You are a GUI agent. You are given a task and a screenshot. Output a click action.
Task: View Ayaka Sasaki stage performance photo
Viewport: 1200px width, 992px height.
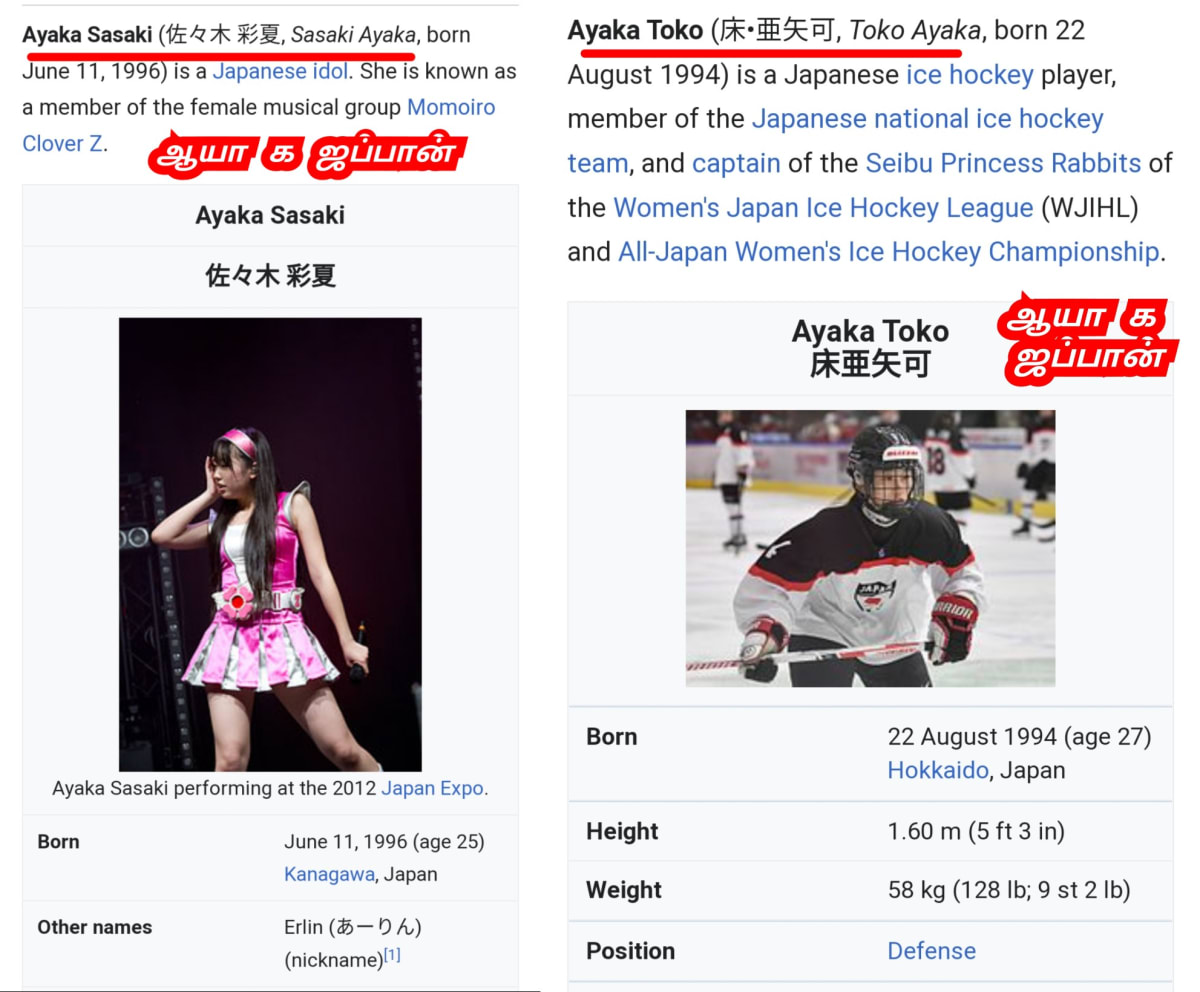pyautogui.click(x=270, y=544)
